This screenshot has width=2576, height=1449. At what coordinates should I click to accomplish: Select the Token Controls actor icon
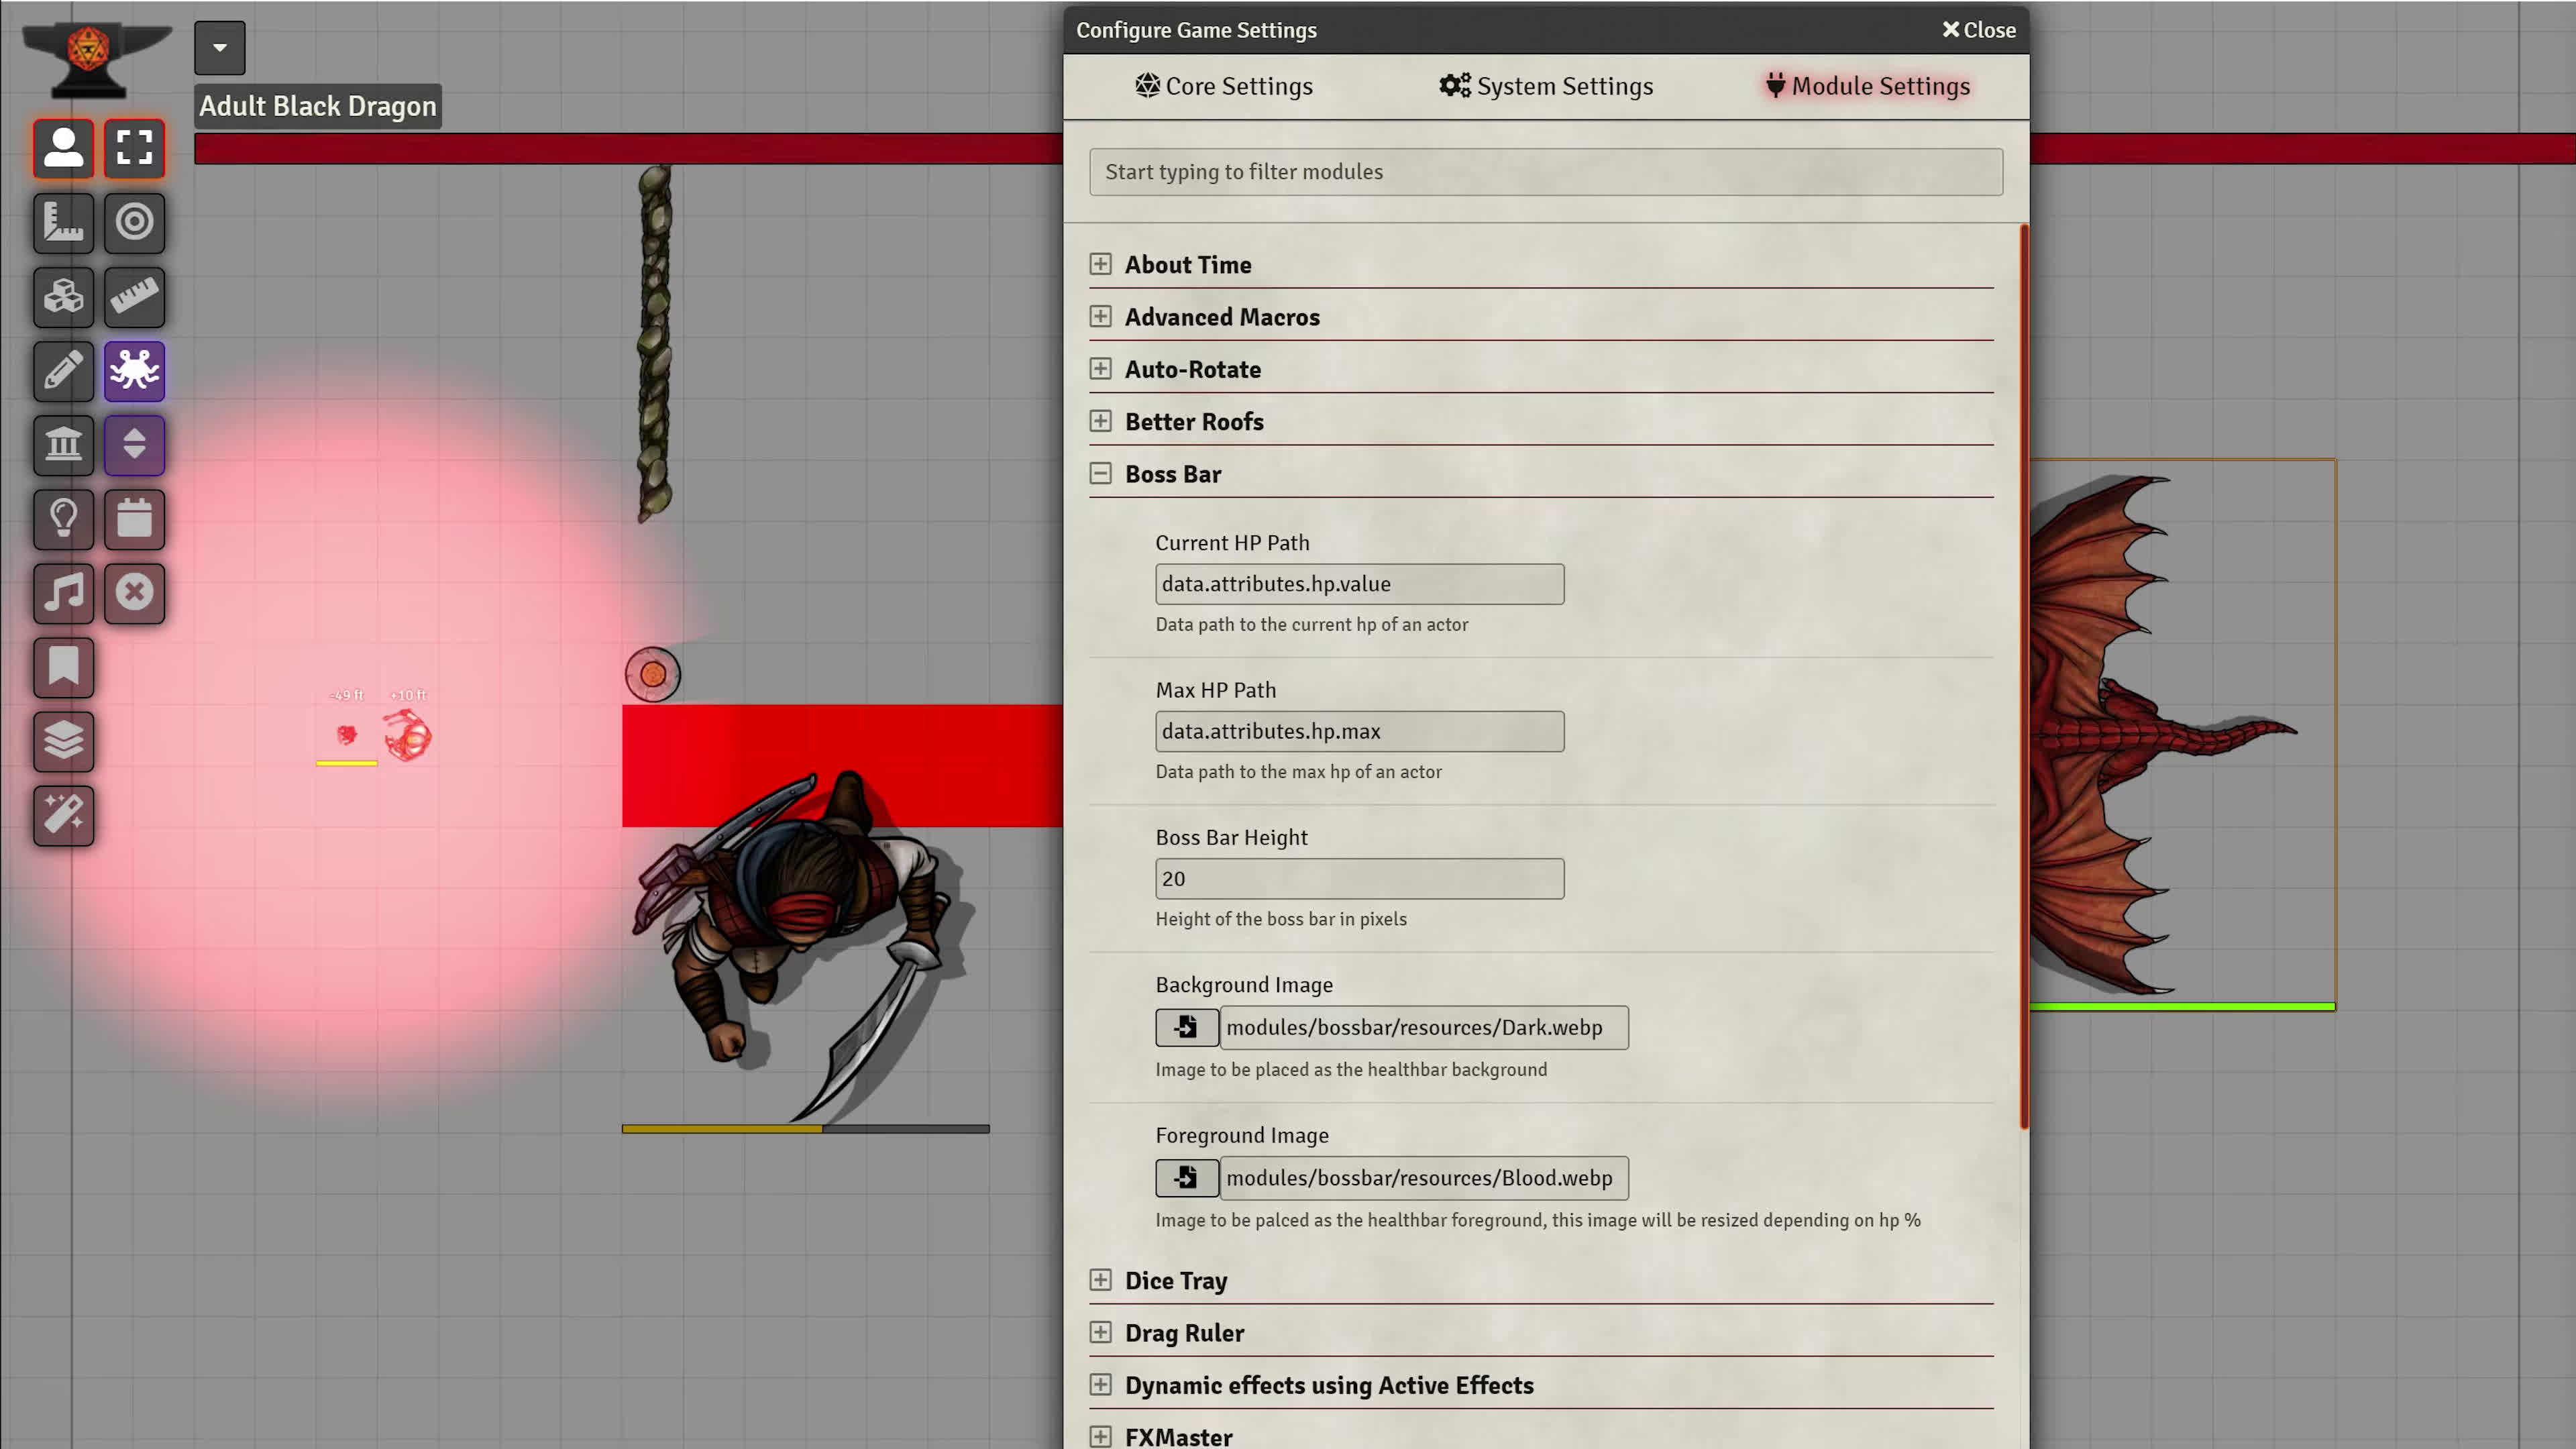pyautogui.click(x=63, y=148)
